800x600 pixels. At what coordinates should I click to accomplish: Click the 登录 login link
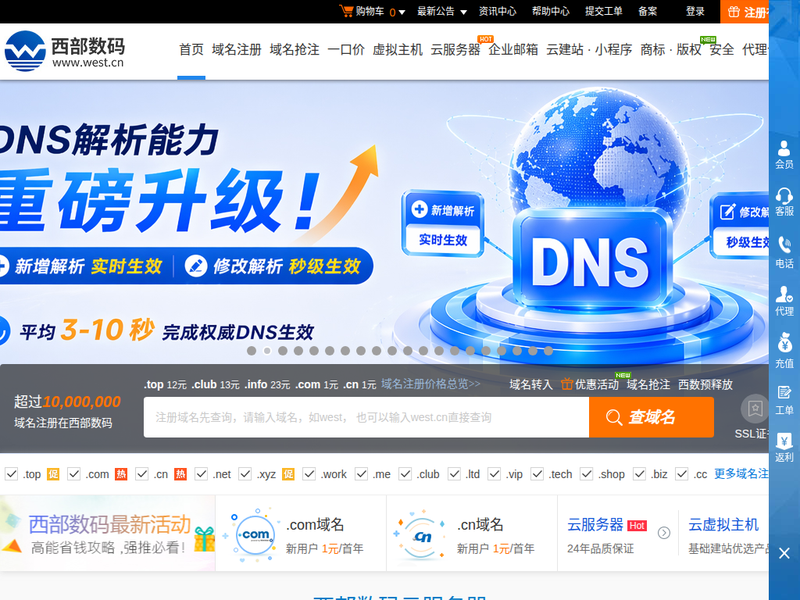pos(695,11)
